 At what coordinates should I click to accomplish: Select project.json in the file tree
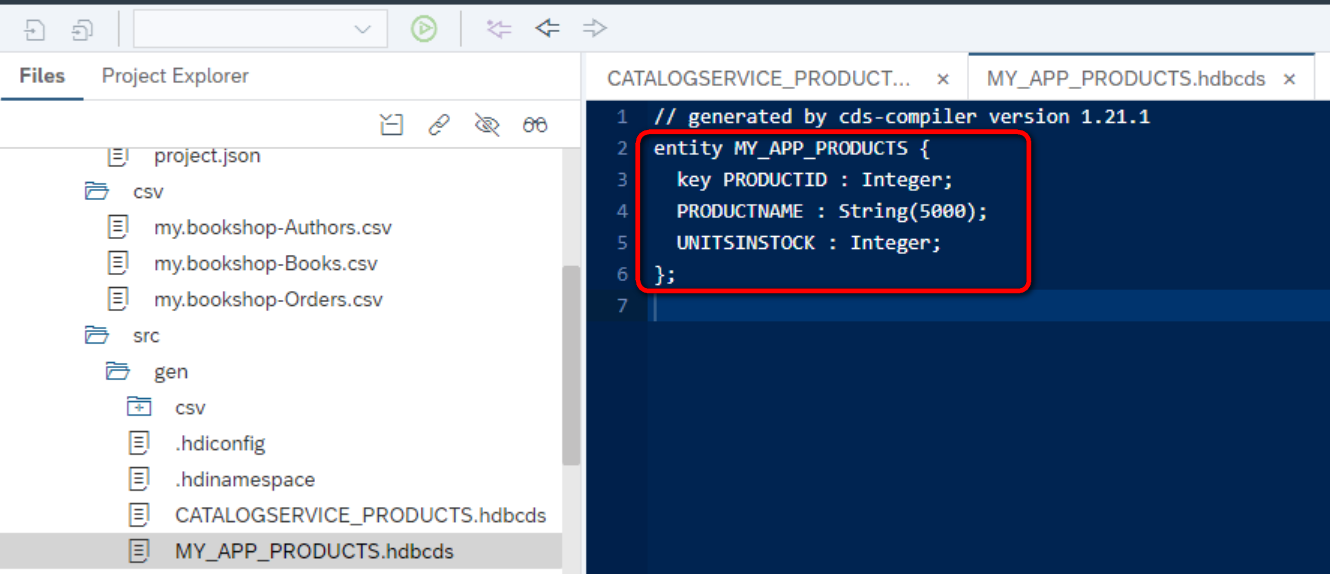[207, 156]
